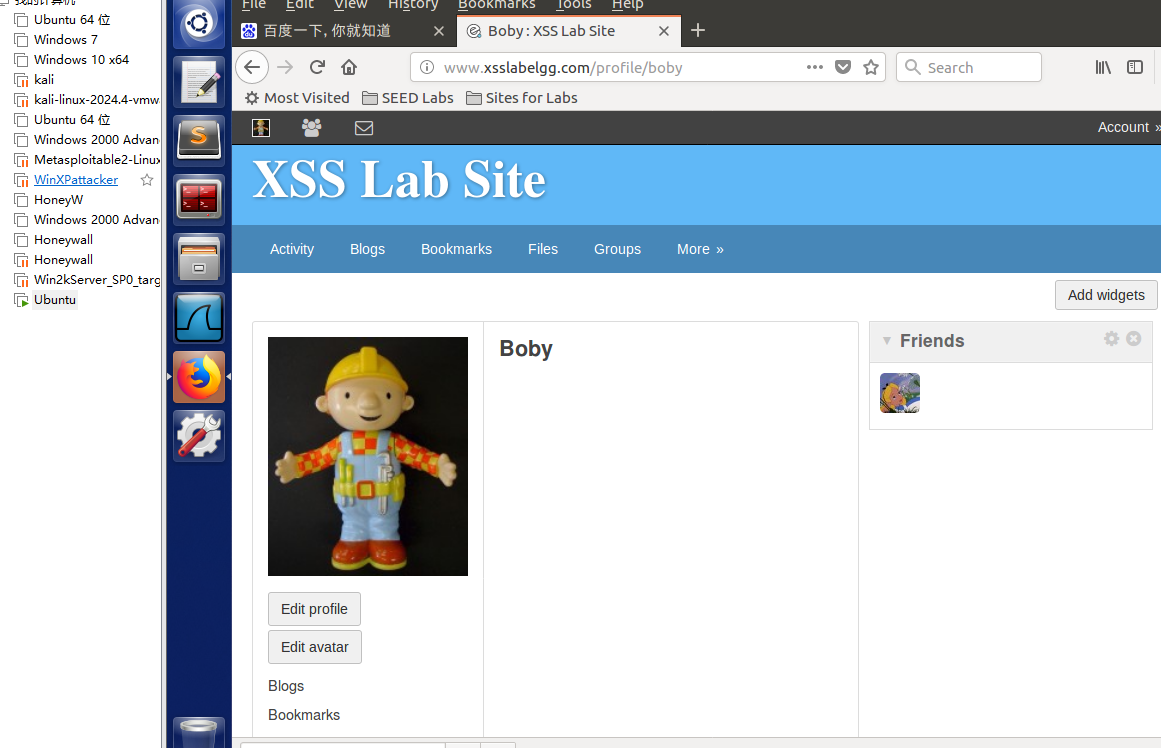The image size is (1161, 748).
Task: Go back to previous page
Action: 252,67
